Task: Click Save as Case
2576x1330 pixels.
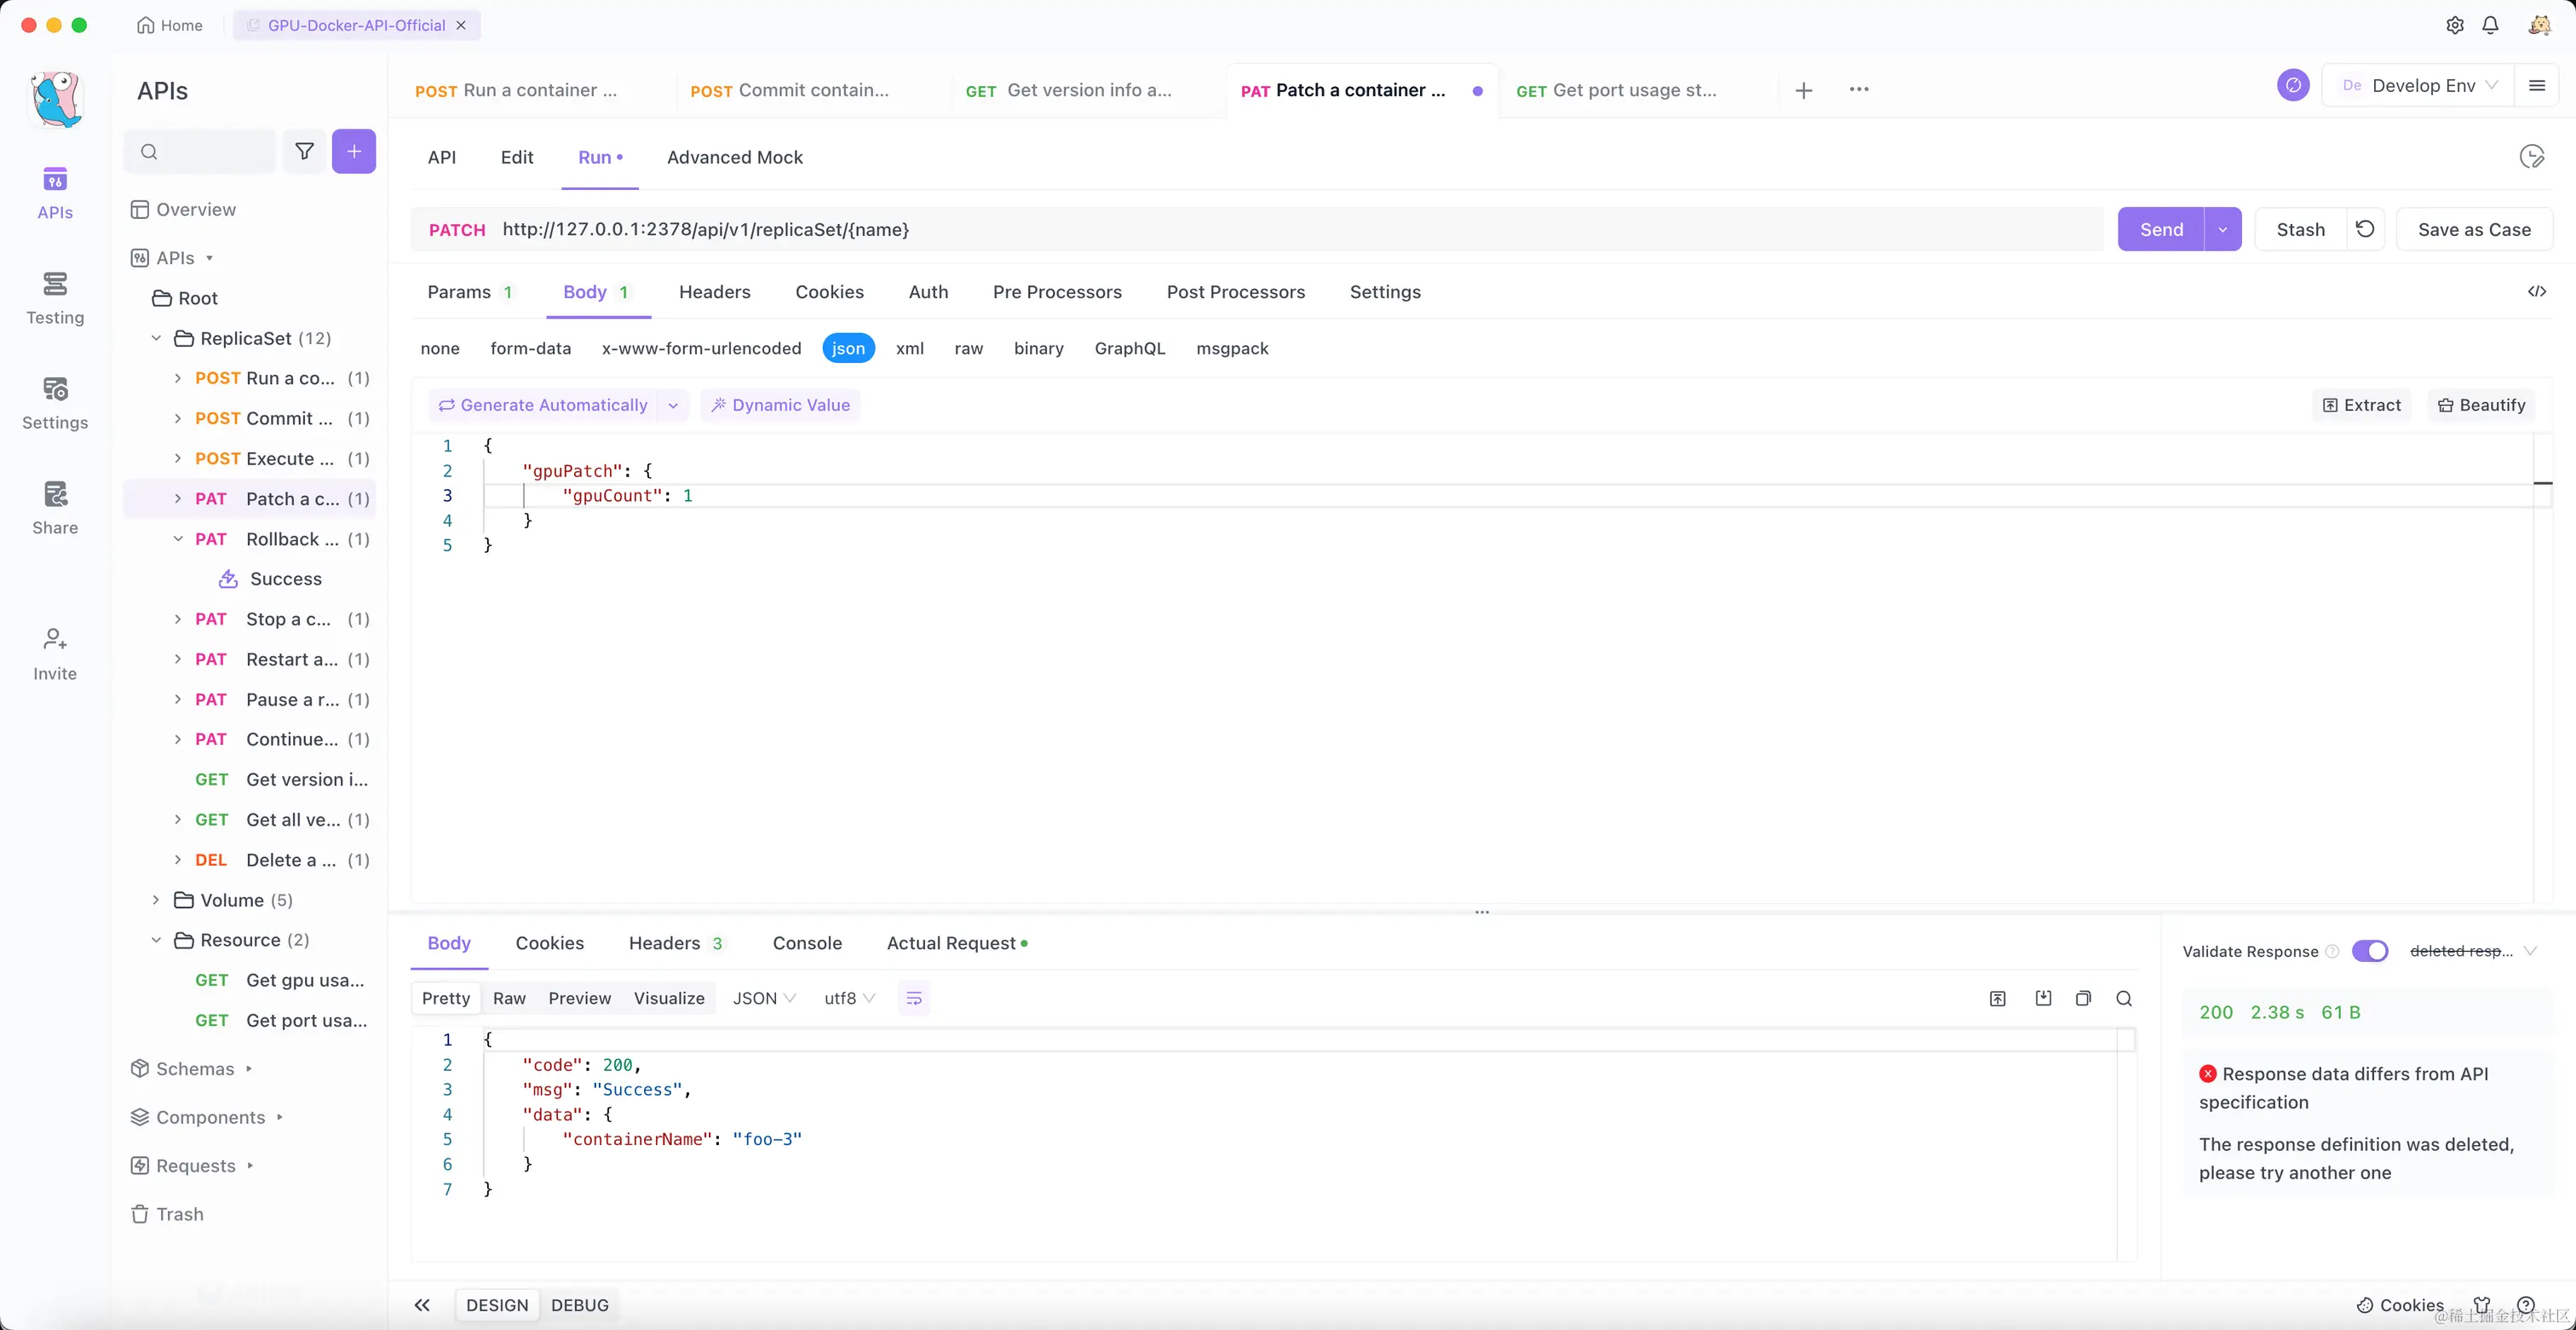Action: (2474, 229)
